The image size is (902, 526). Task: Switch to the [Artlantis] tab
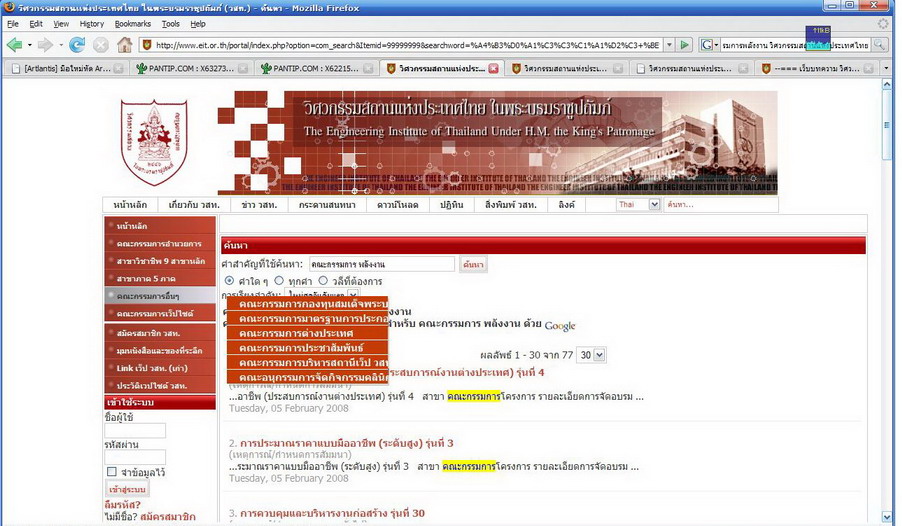[67, 68]
